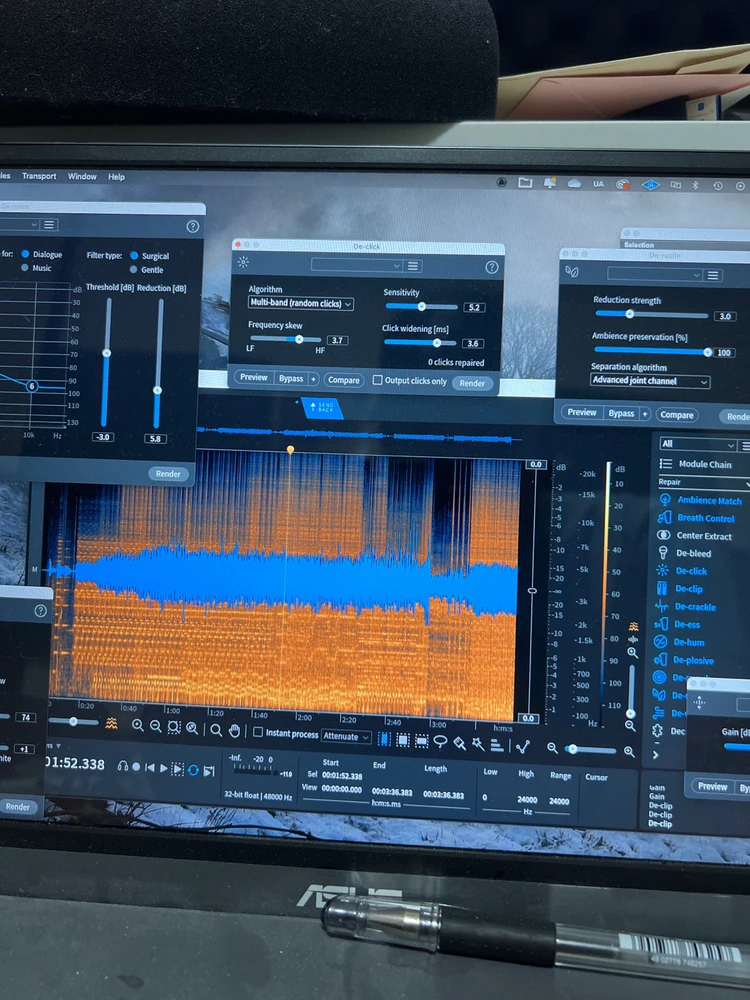Select the Music radio option
750x1000 pixels.
coord(24,268)
